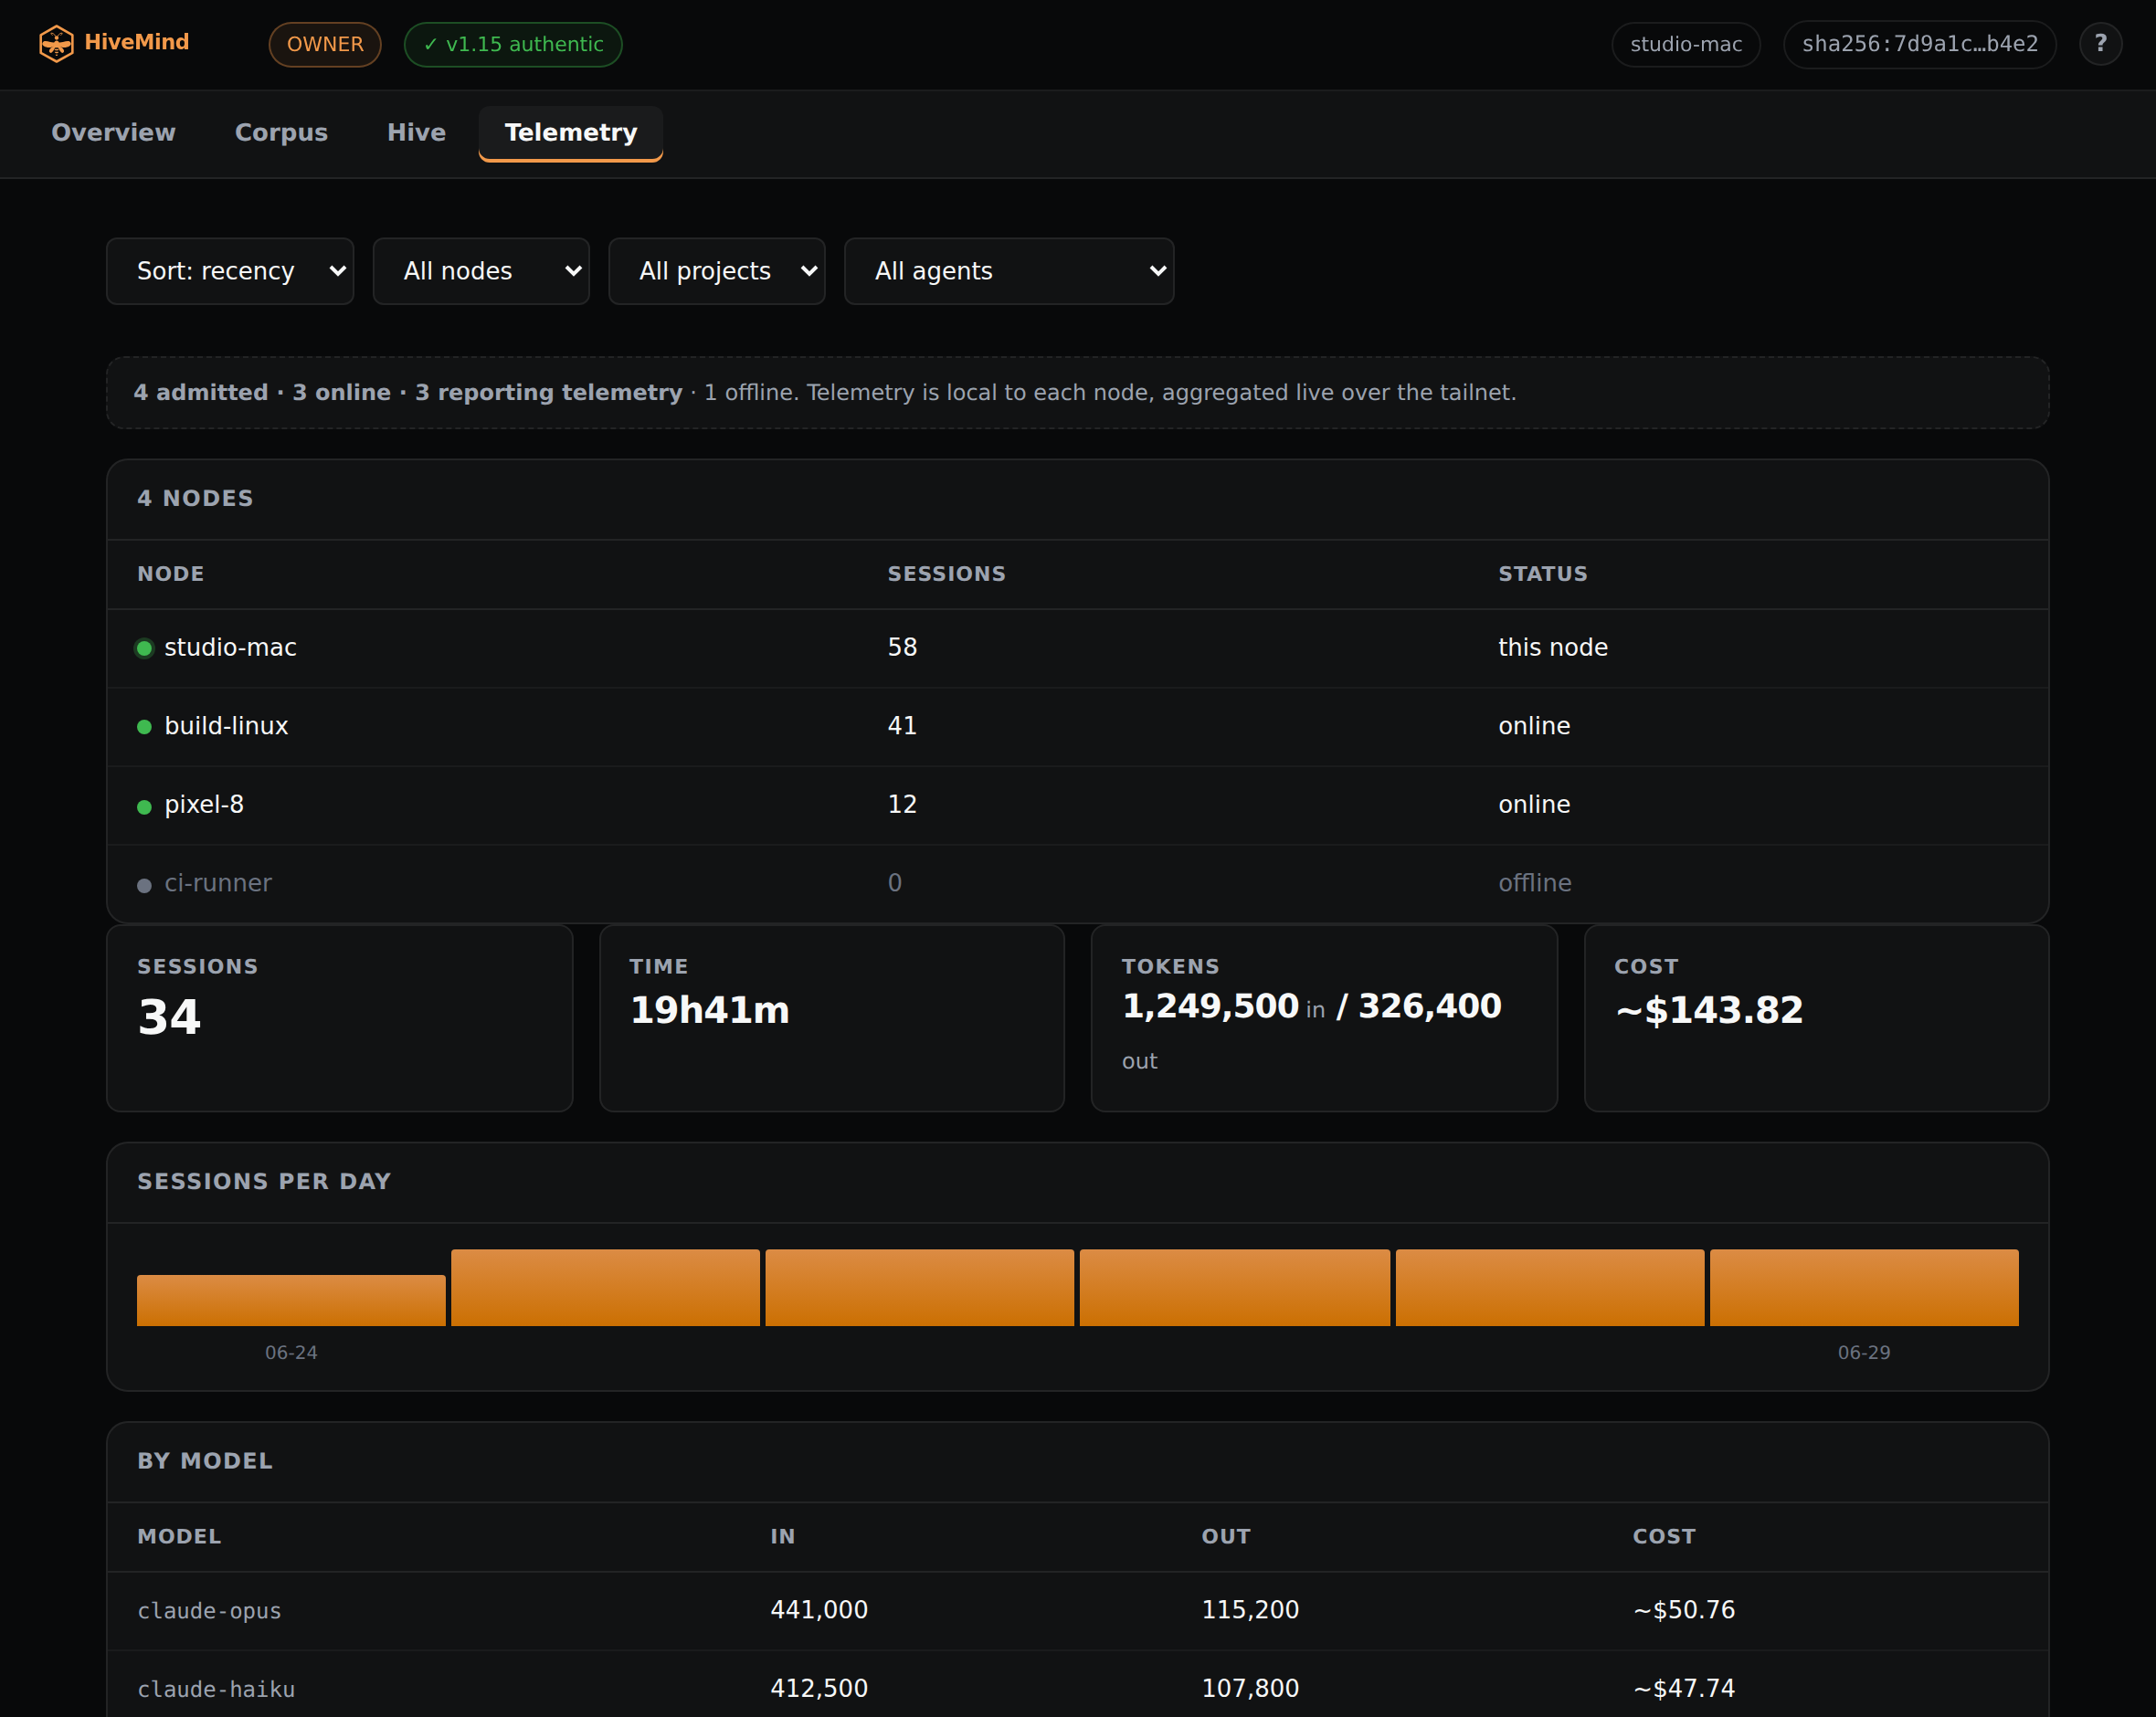Screen dimensions: 2156x1717
Task: Select the build-linux node name
Action: coord(226,726)
